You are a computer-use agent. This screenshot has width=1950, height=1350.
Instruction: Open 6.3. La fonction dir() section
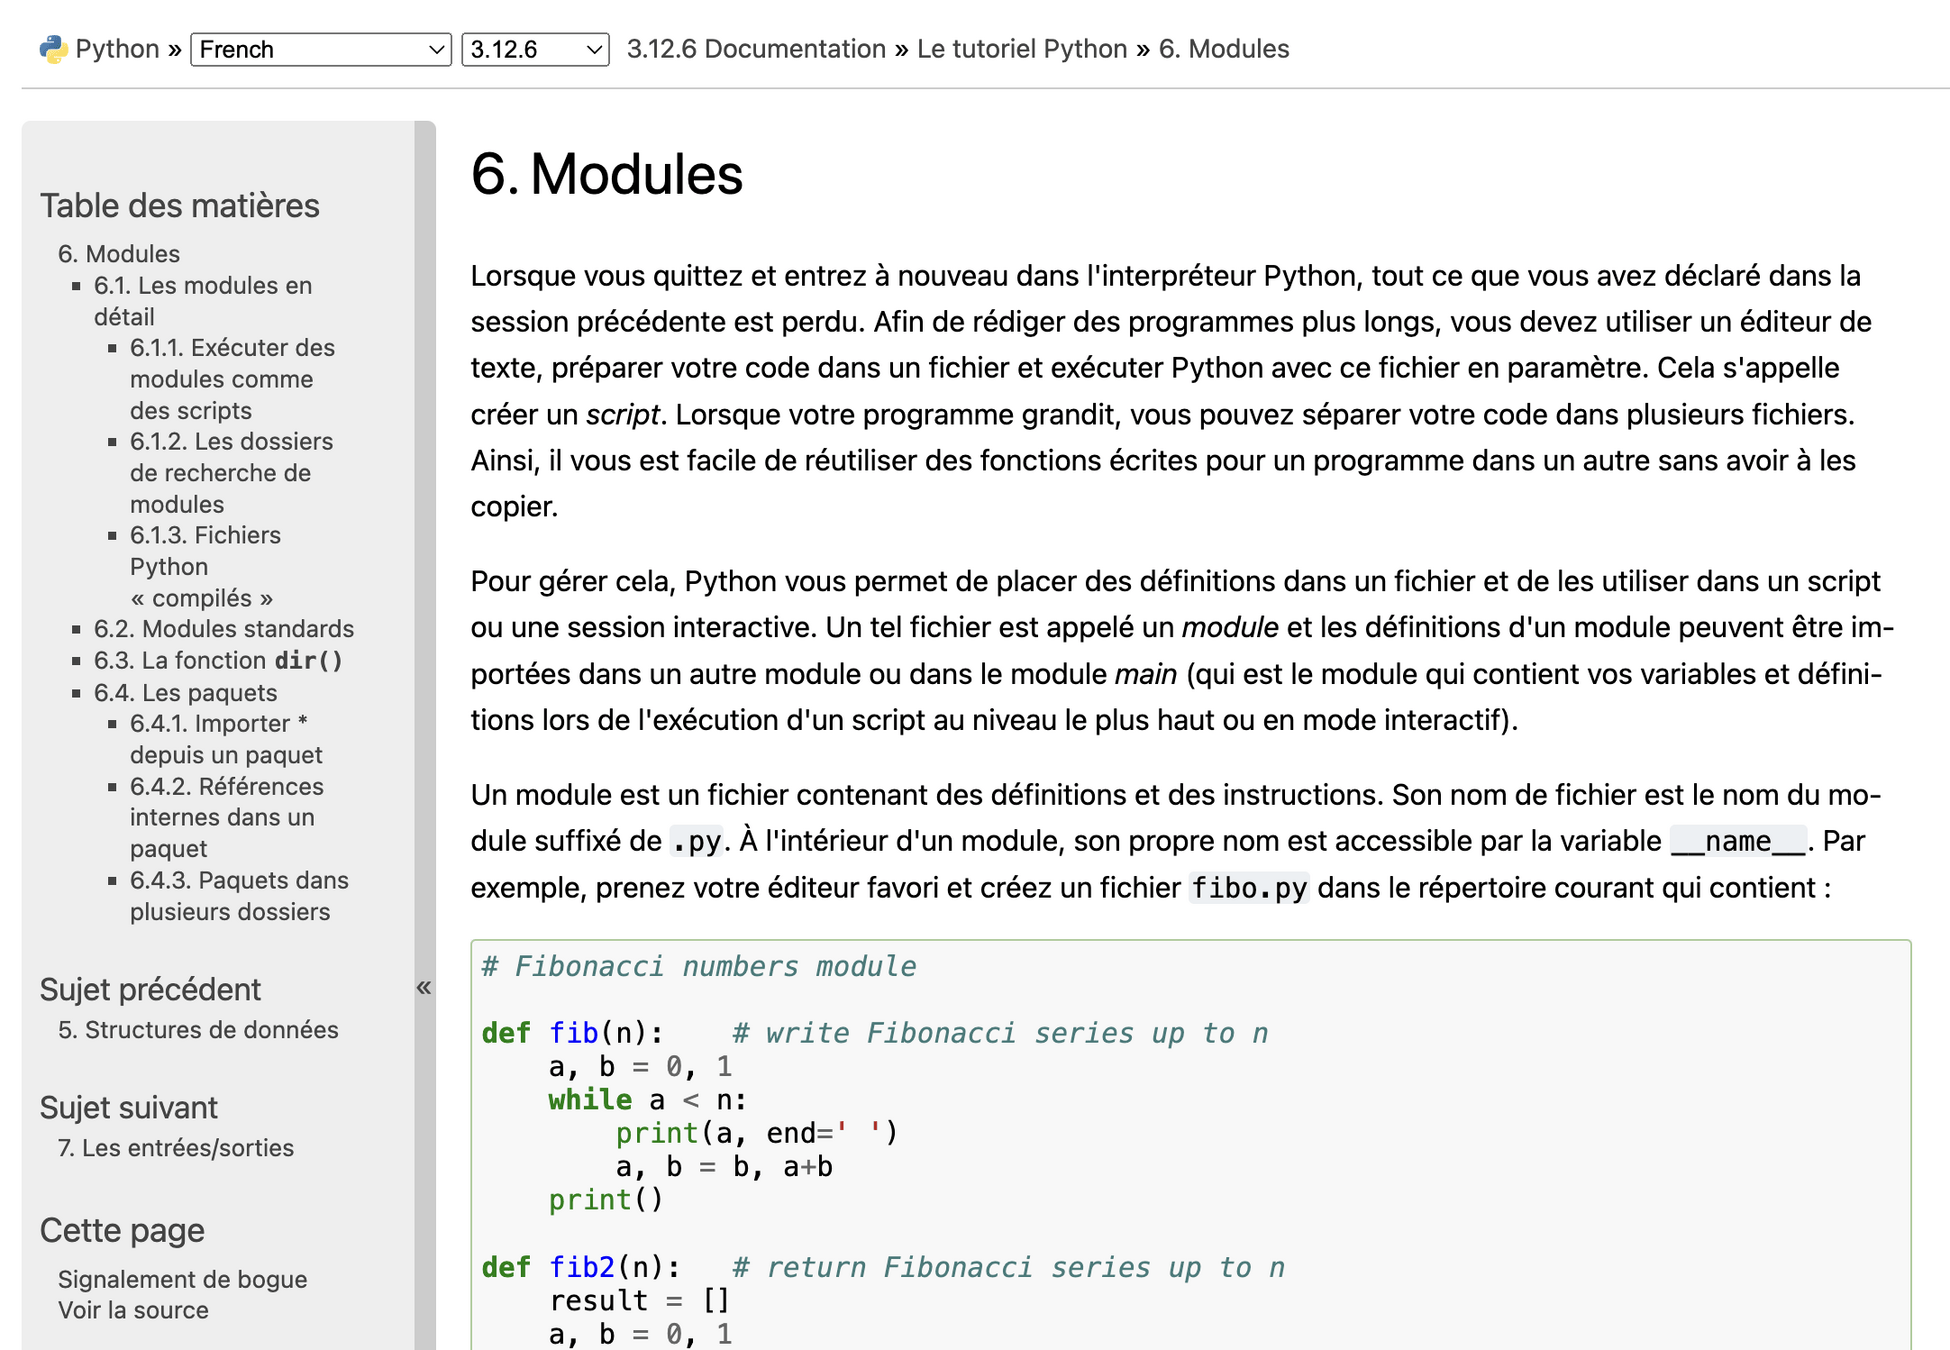pos(218,661)
